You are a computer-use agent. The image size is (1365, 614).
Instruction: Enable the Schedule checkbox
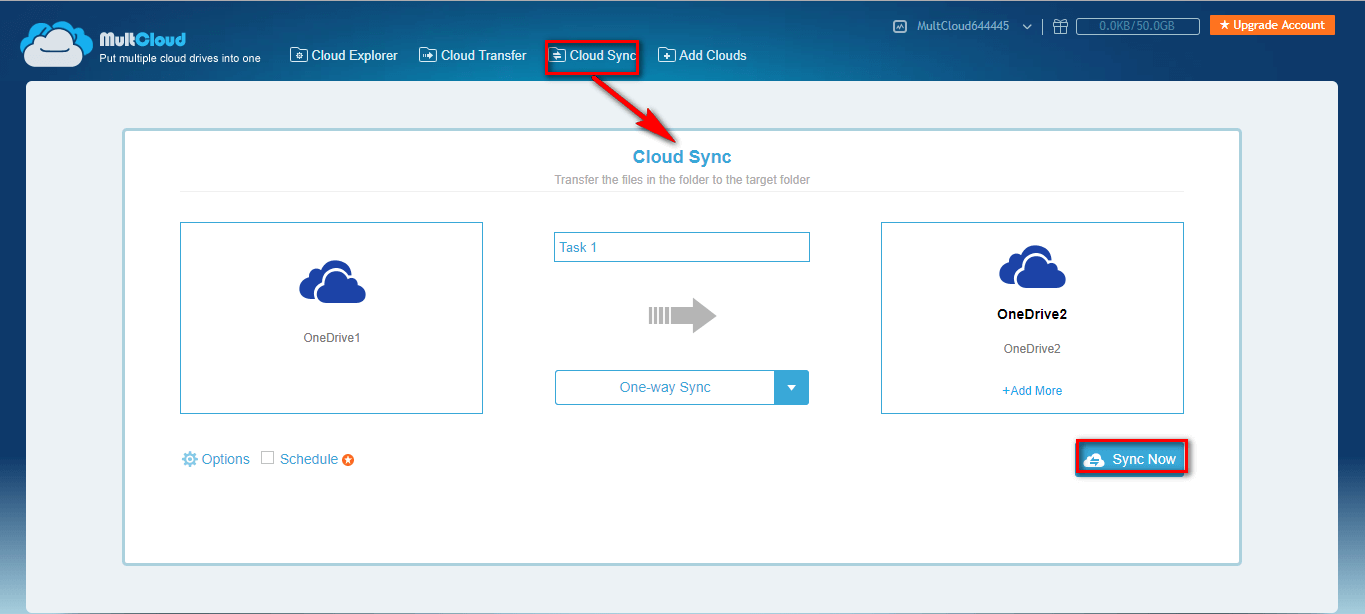267,458
